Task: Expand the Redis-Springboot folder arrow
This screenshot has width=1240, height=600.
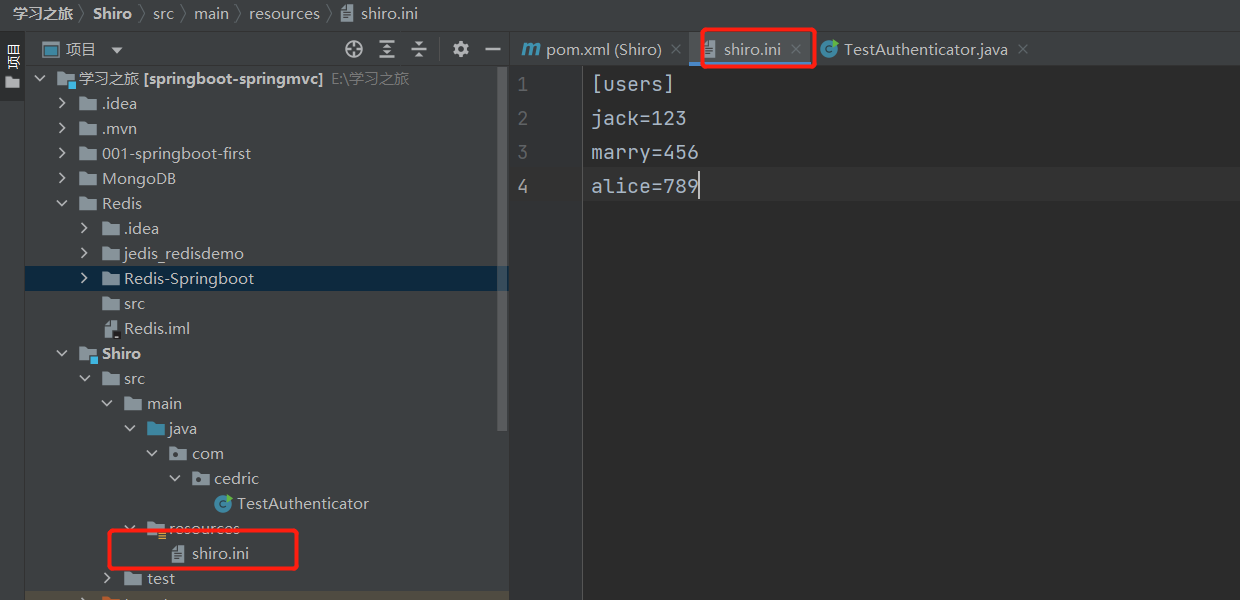Action: 84,279
